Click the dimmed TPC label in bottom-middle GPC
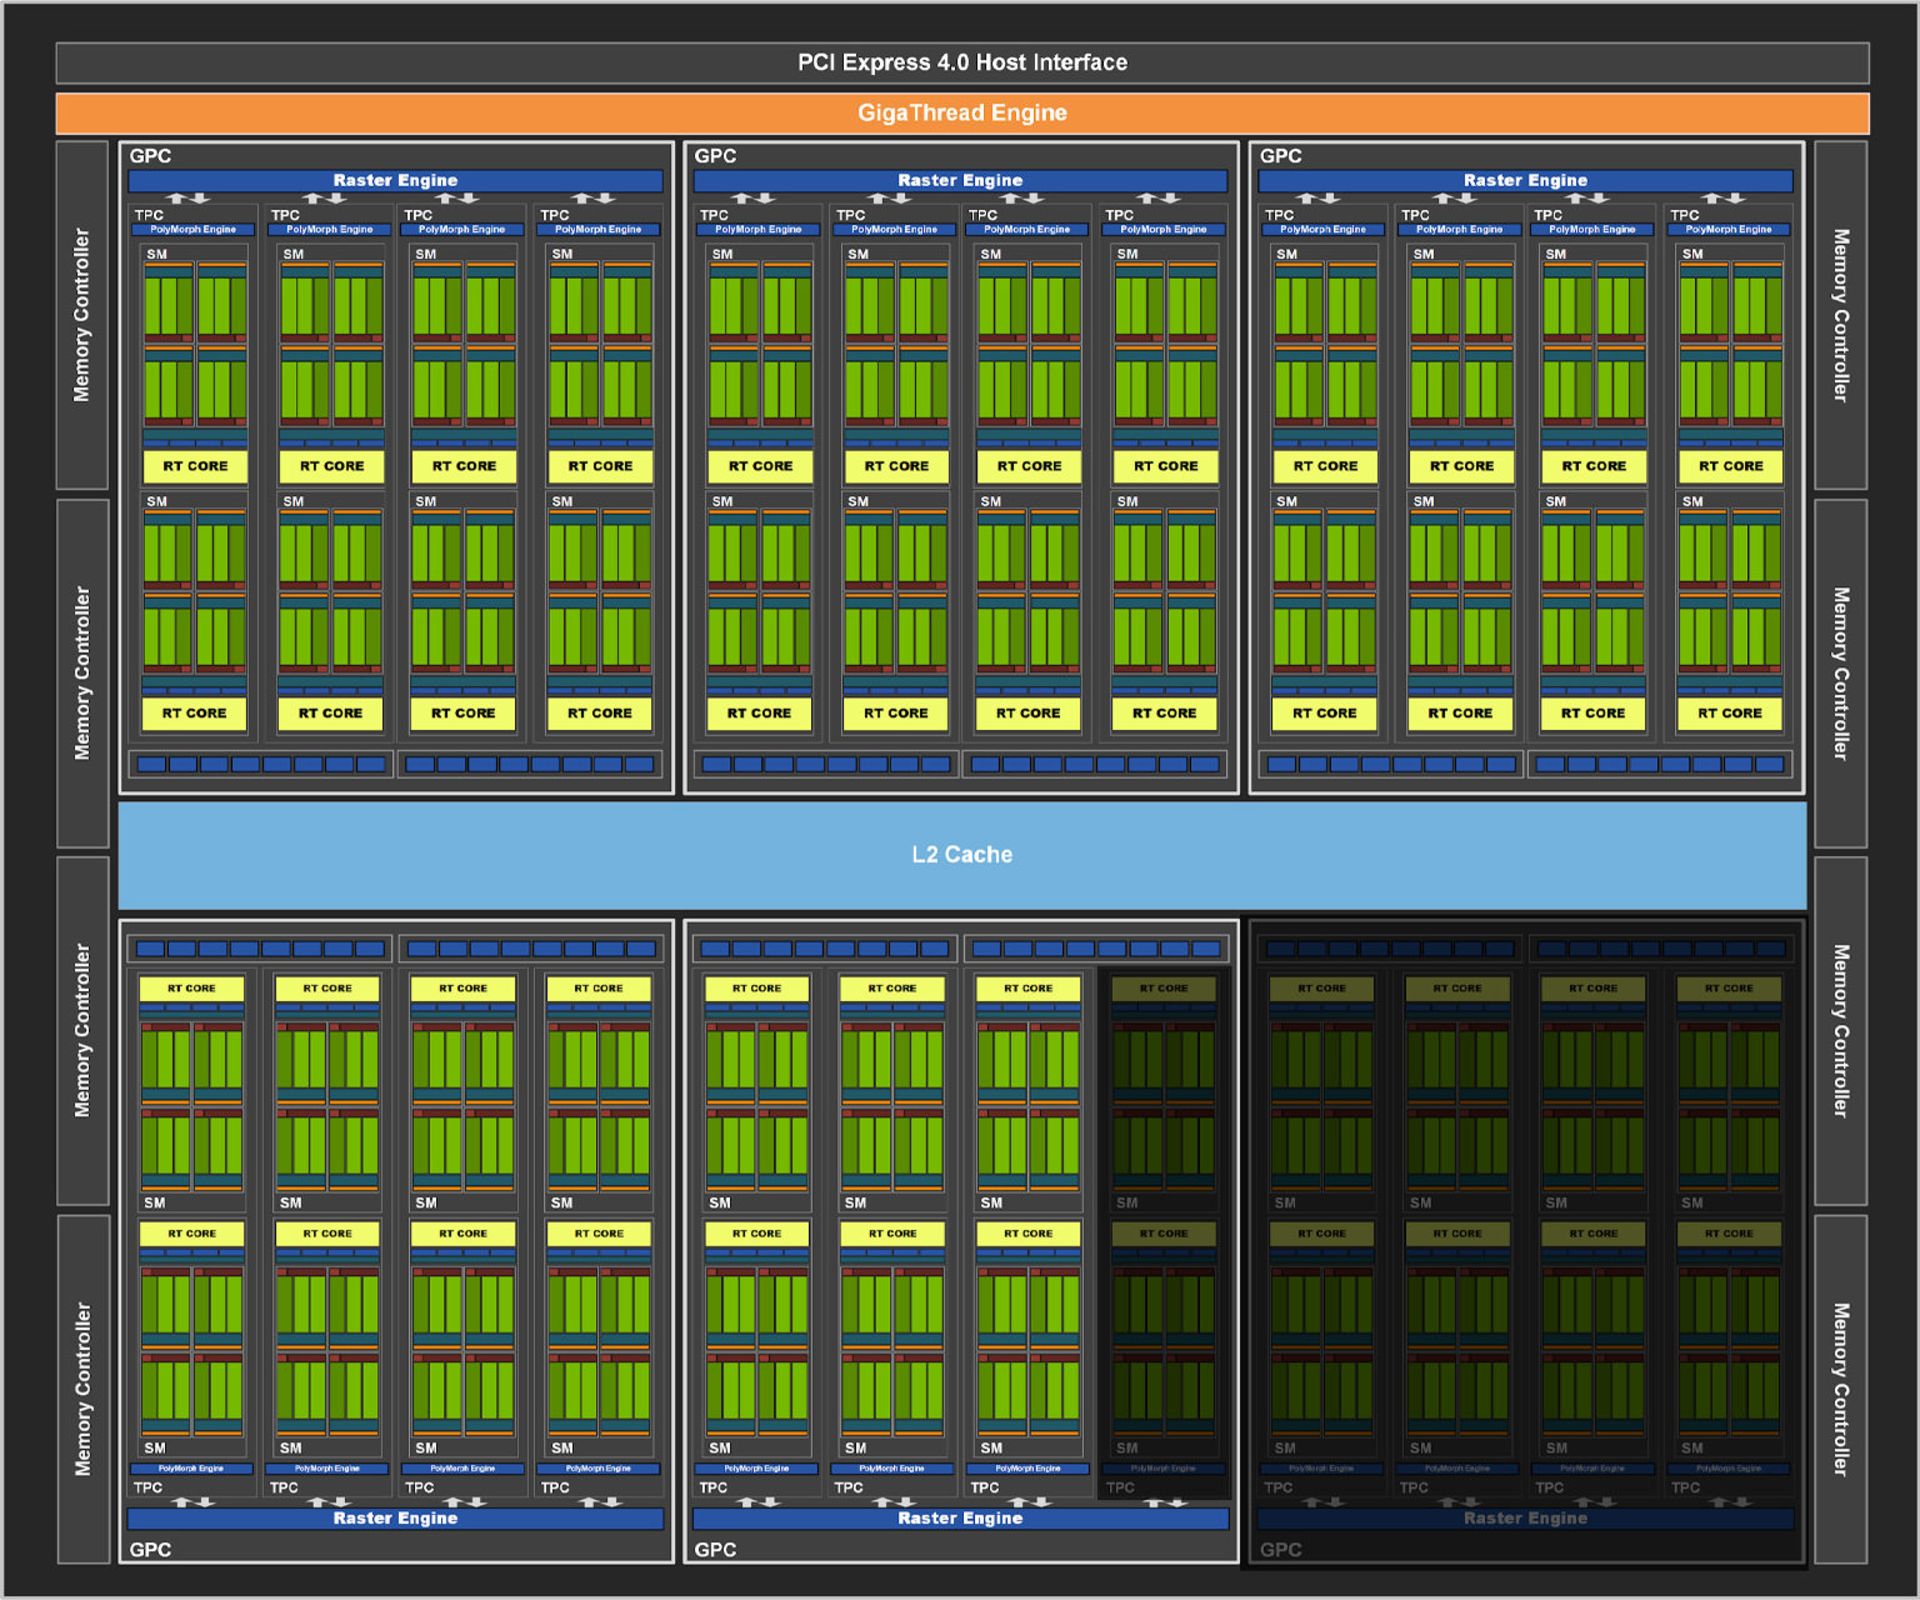The width and height of the screenshot is (1920, 1600). 1120,1487
